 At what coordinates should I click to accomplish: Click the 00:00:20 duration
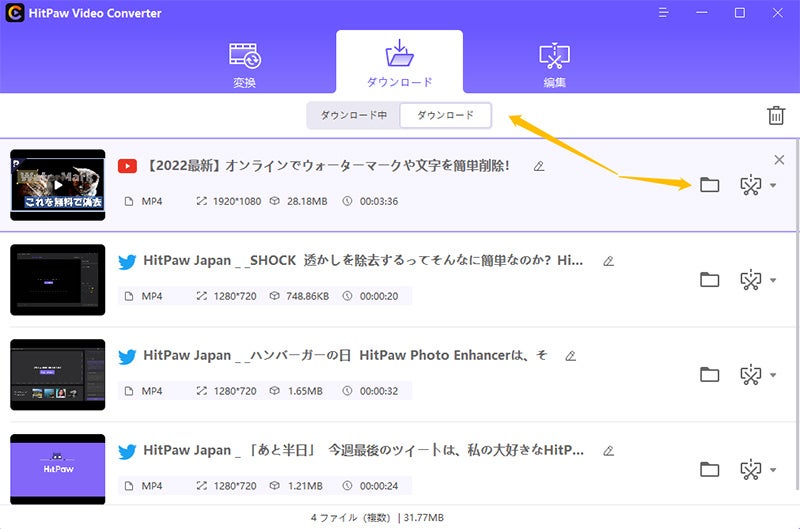[379, 296]
